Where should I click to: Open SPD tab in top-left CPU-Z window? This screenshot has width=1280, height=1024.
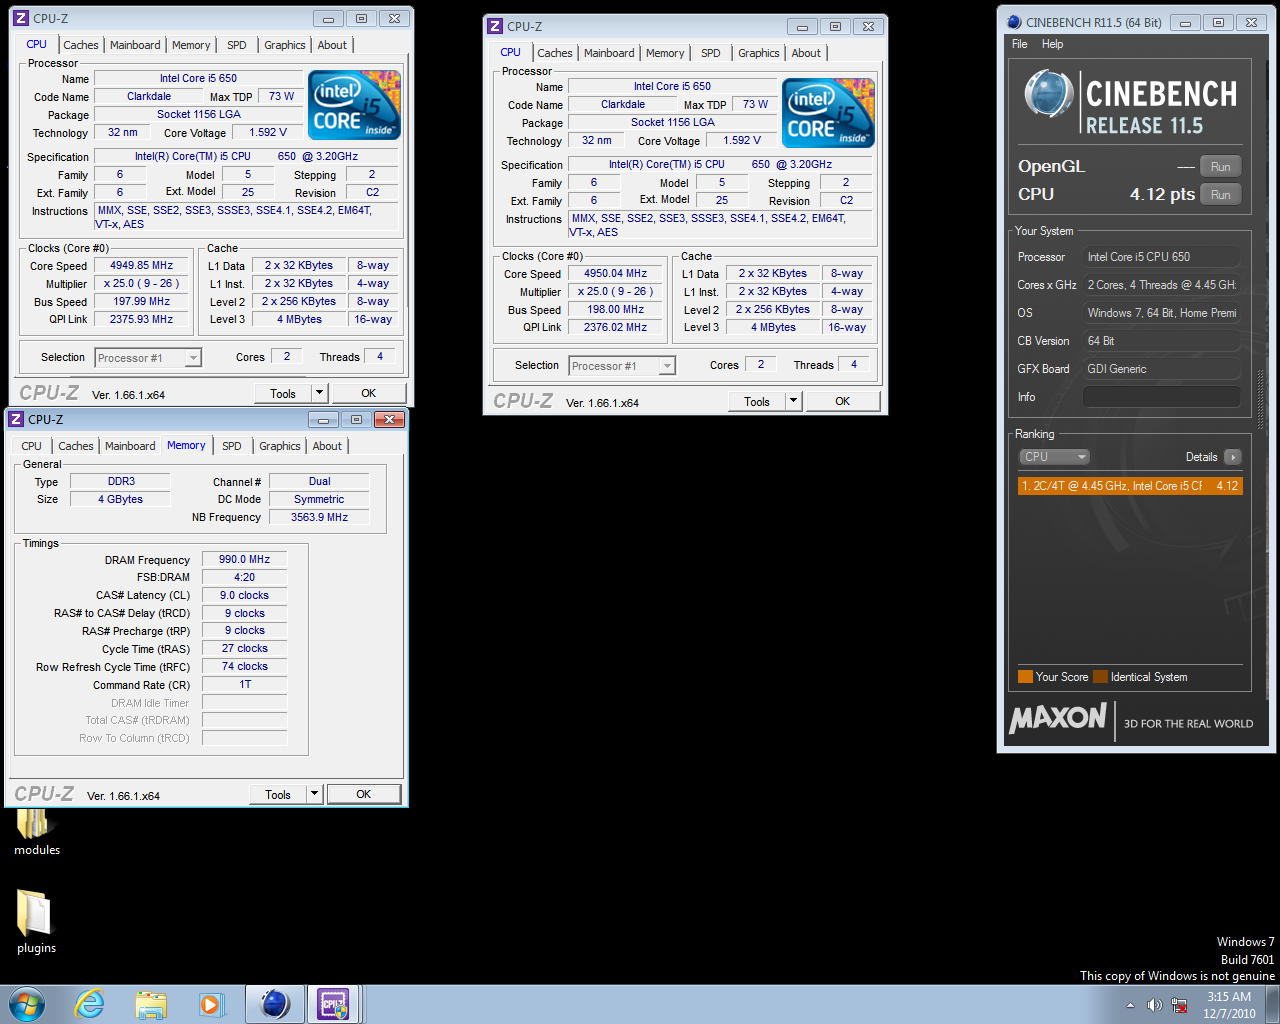pyautogui.click(x=237, y=45)
